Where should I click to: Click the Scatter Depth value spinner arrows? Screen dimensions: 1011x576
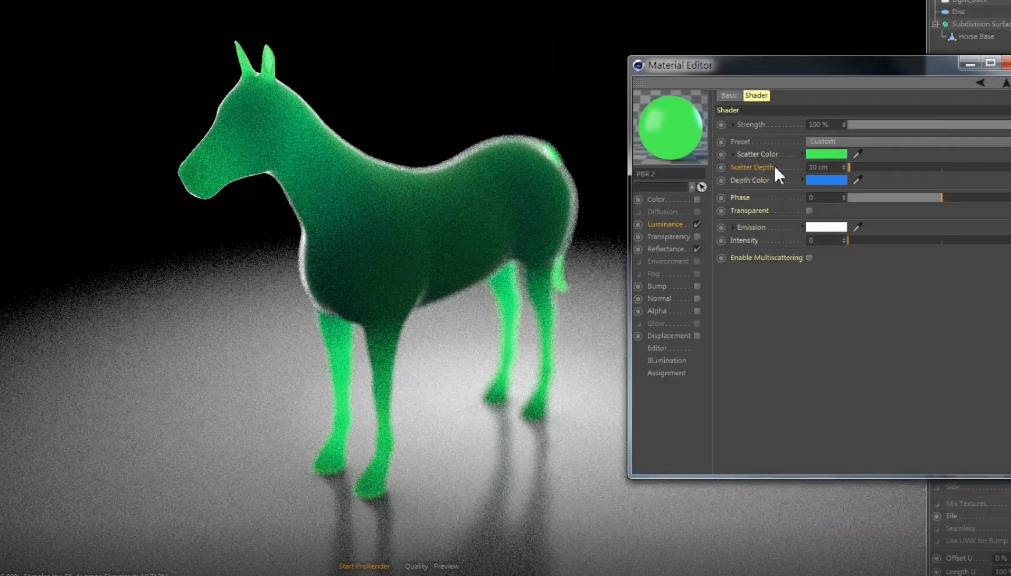click(843, 167)
